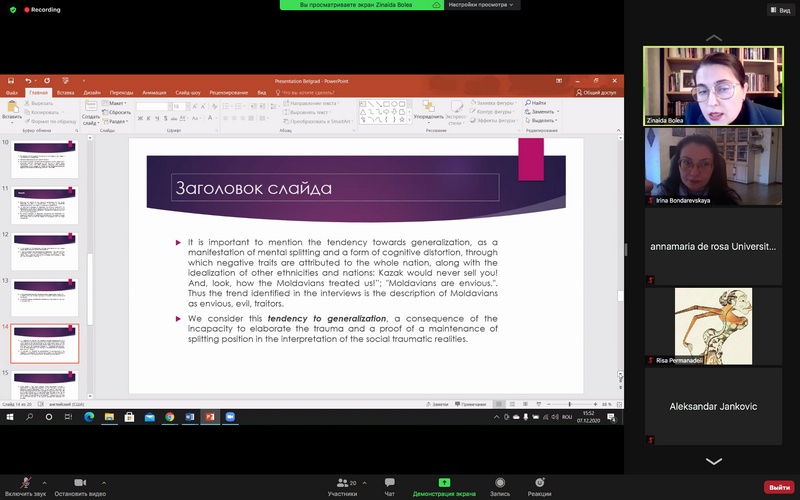Switch to the Вставка ribbon tab
Viewport: 800px width, 500px height.
(66, 92)
